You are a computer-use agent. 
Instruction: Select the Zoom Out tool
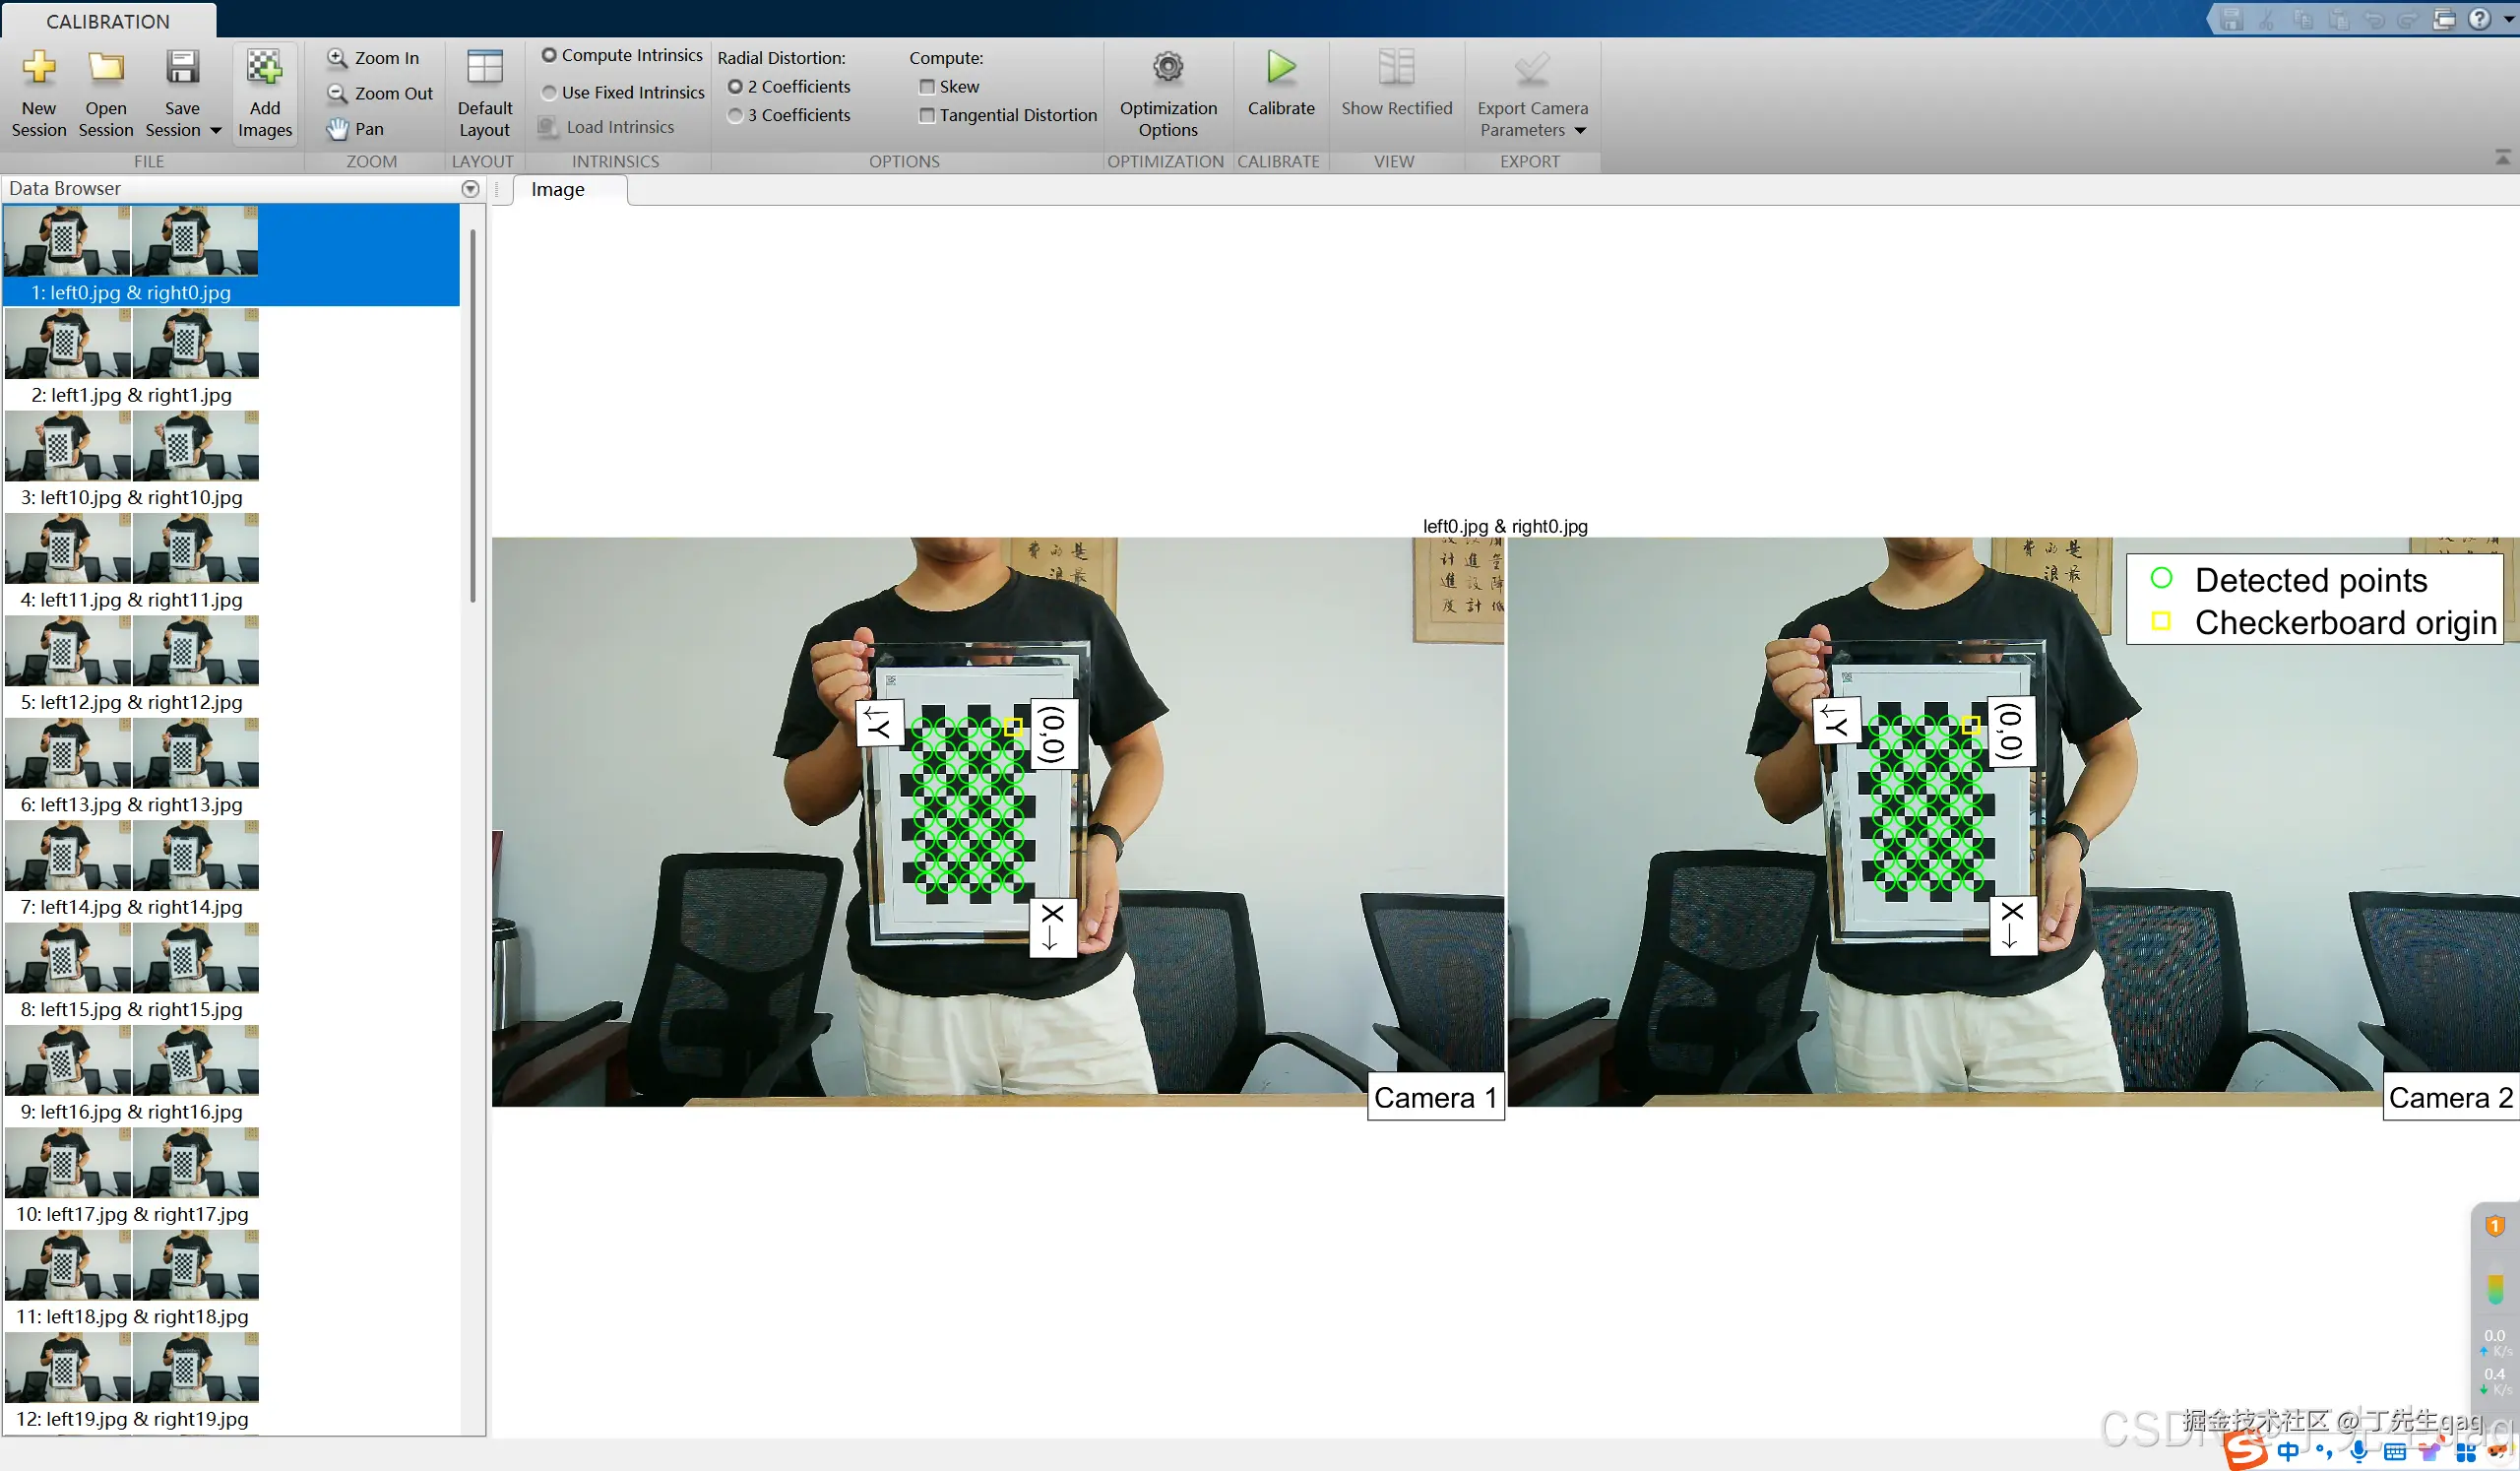380,93
